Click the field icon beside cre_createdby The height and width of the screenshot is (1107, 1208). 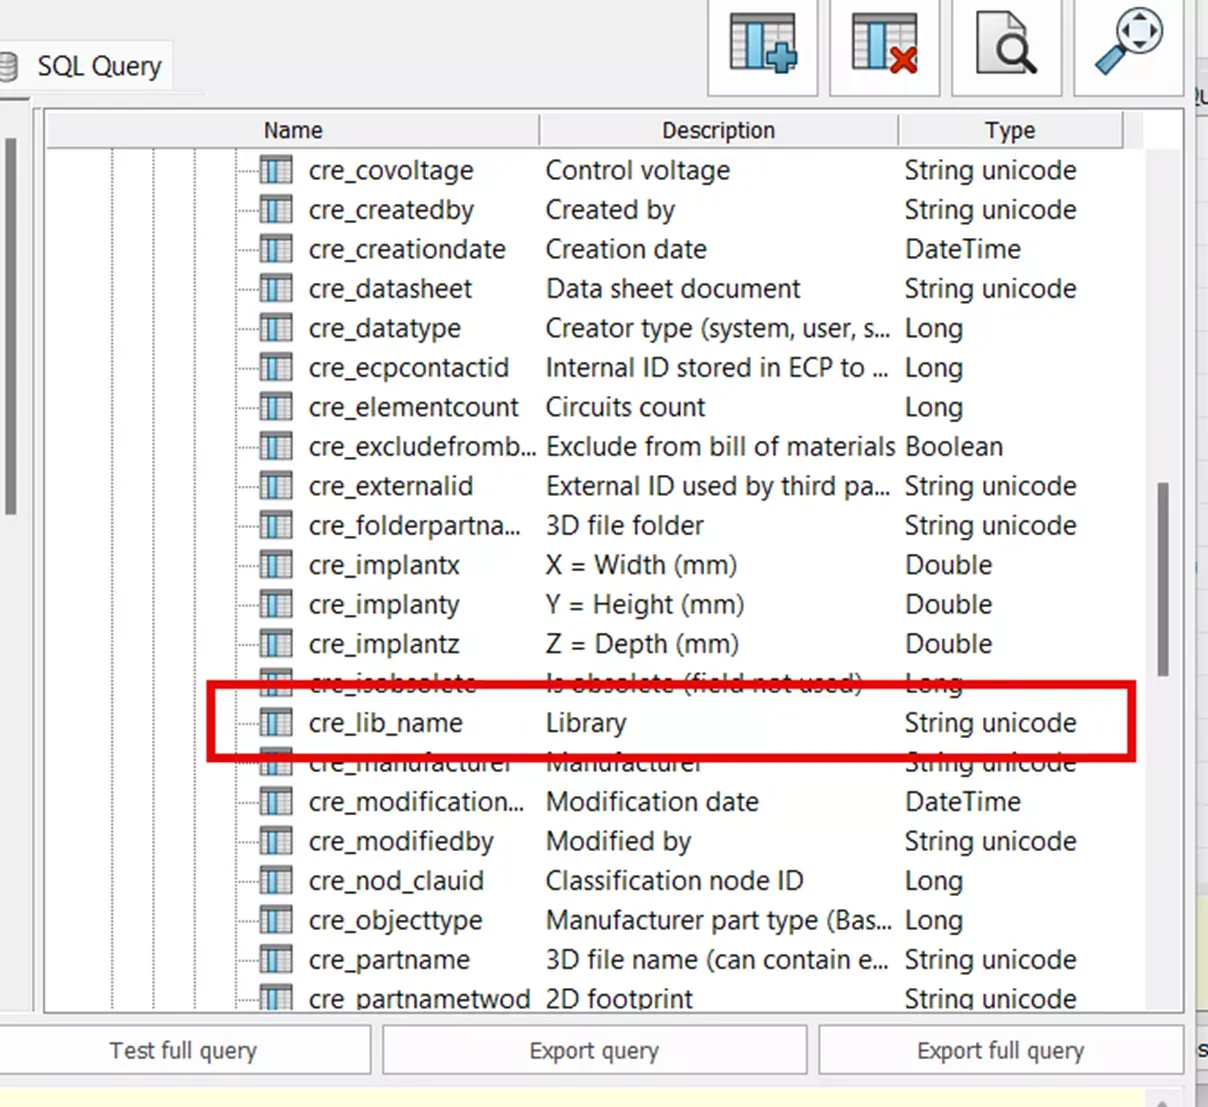(x=276, y=210)
